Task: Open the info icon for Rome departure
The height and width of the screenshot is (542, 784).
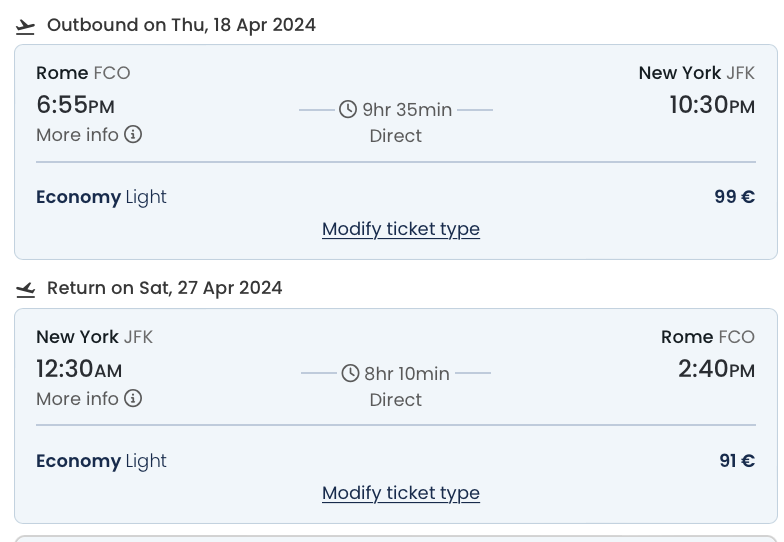Action: coord(133,134)
